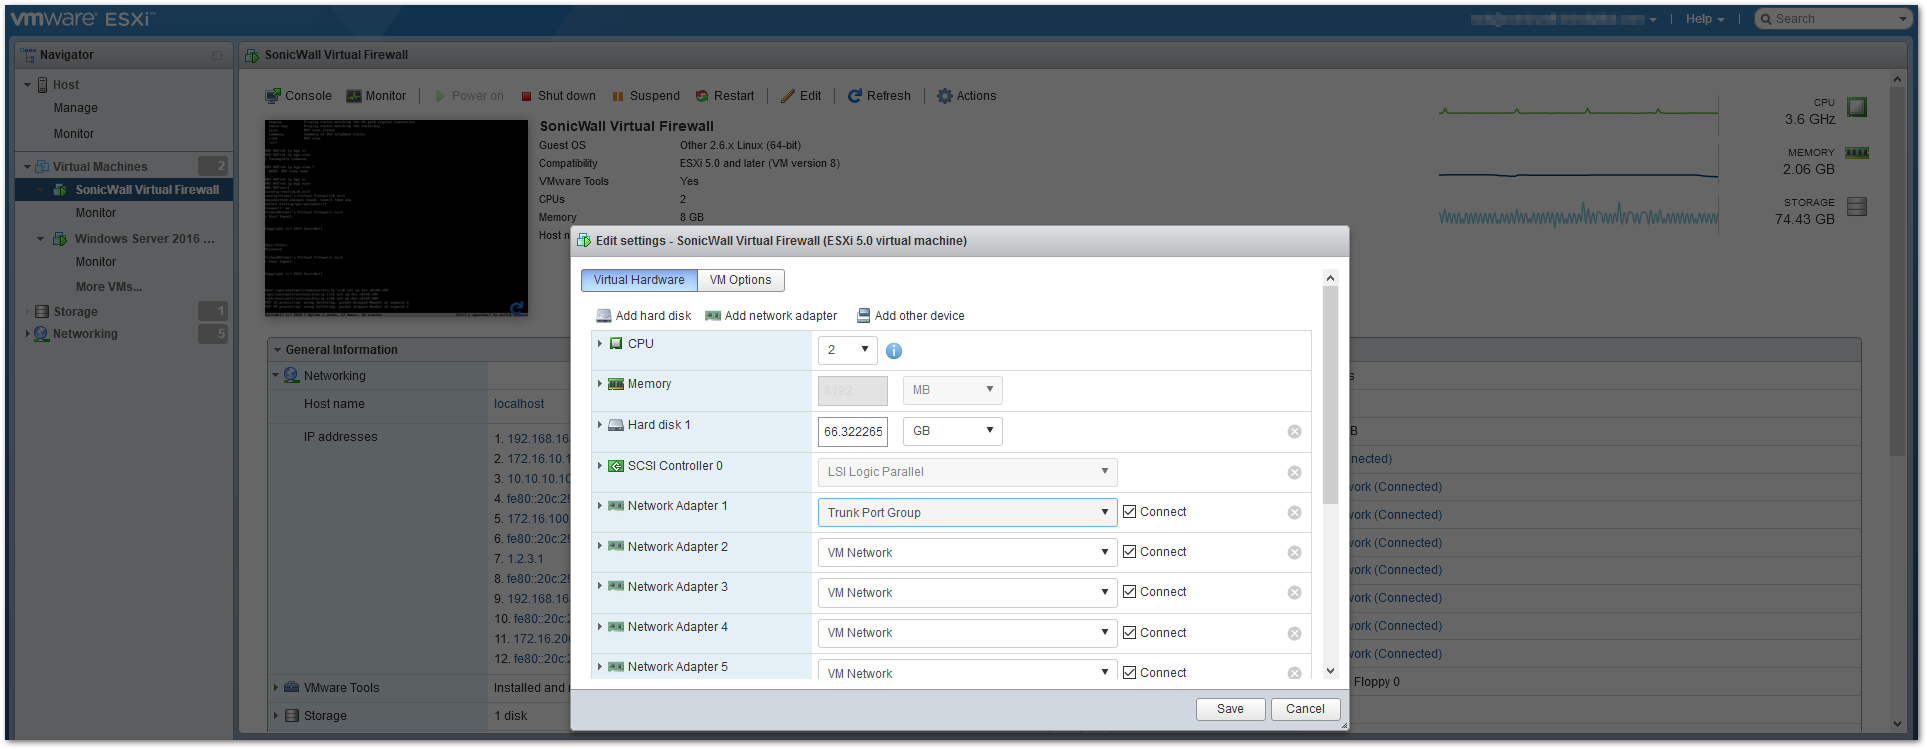Expand the CPU hardware row
Screen dimensions: 1927x749
click(600, 344)
